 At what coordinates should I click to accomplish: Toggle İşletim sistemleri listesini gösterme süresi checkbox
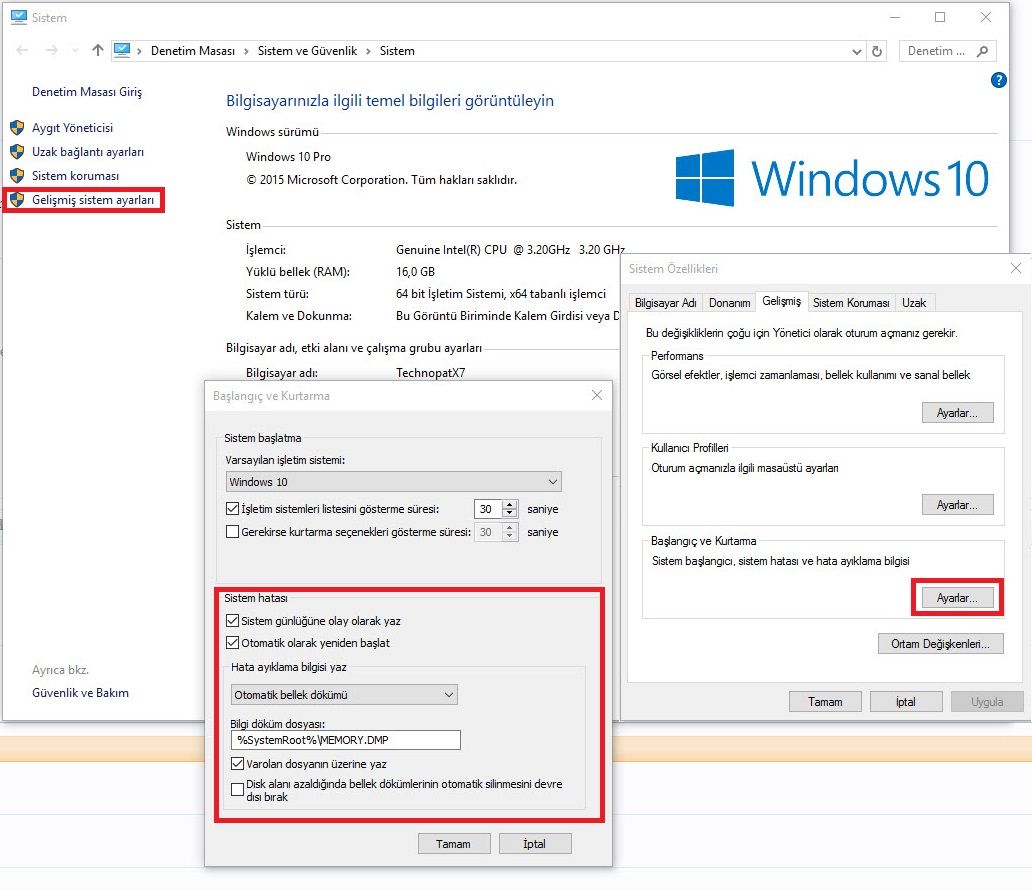232,509
